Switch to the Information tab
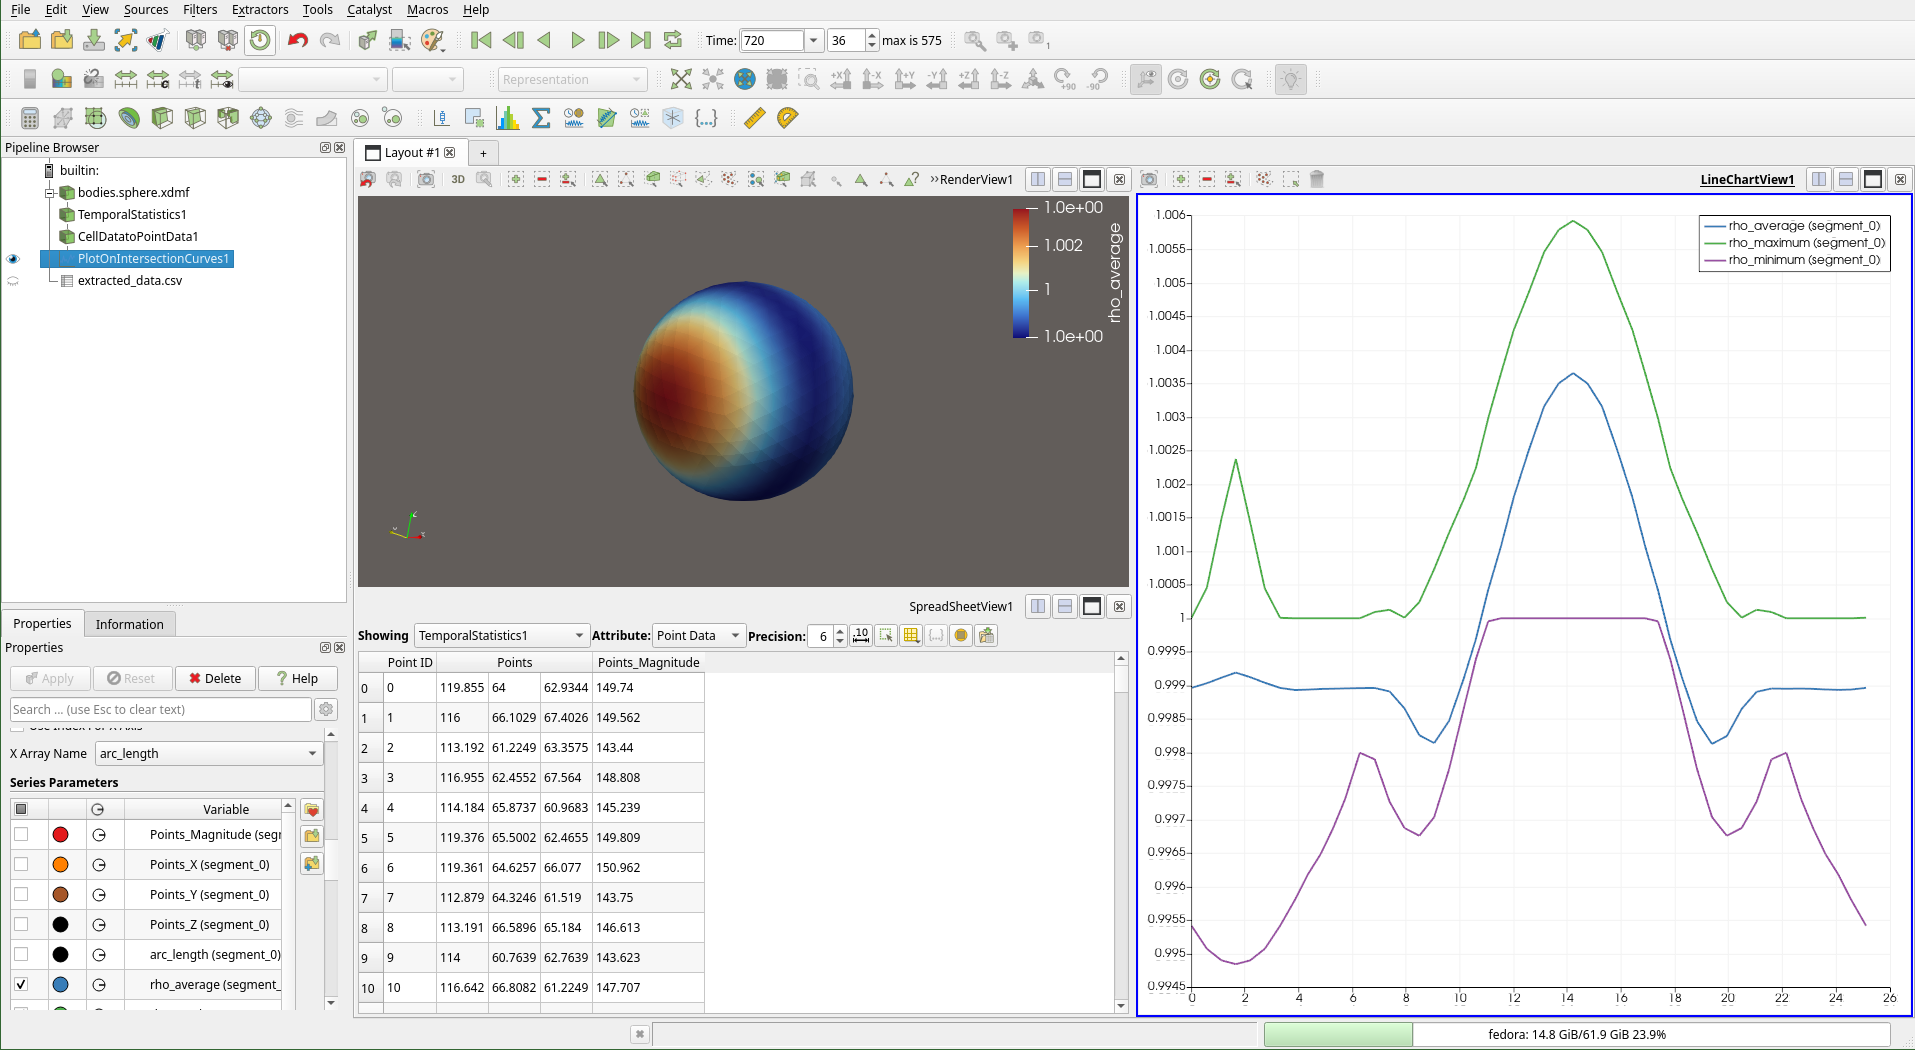1915x1050 pixels. pyautogui.click(x=129, y=624)
